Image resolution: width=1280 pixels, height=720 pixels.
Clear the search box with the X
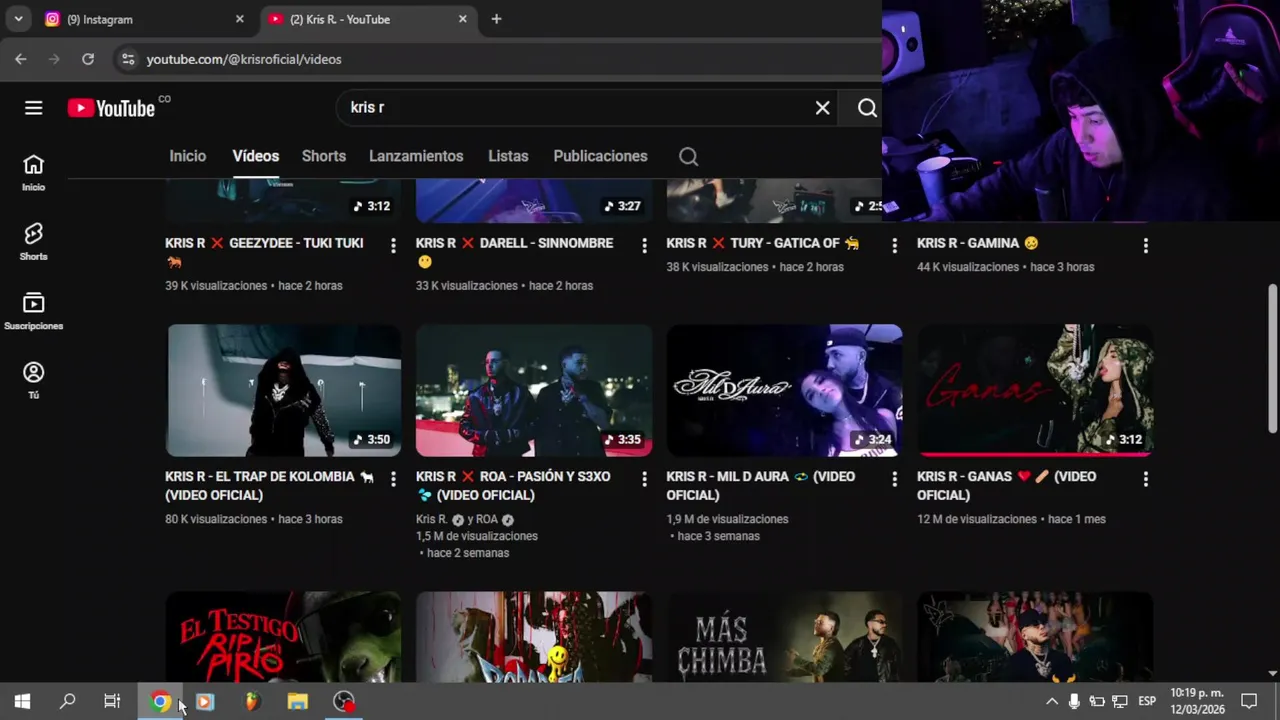[x=822, y=108]
